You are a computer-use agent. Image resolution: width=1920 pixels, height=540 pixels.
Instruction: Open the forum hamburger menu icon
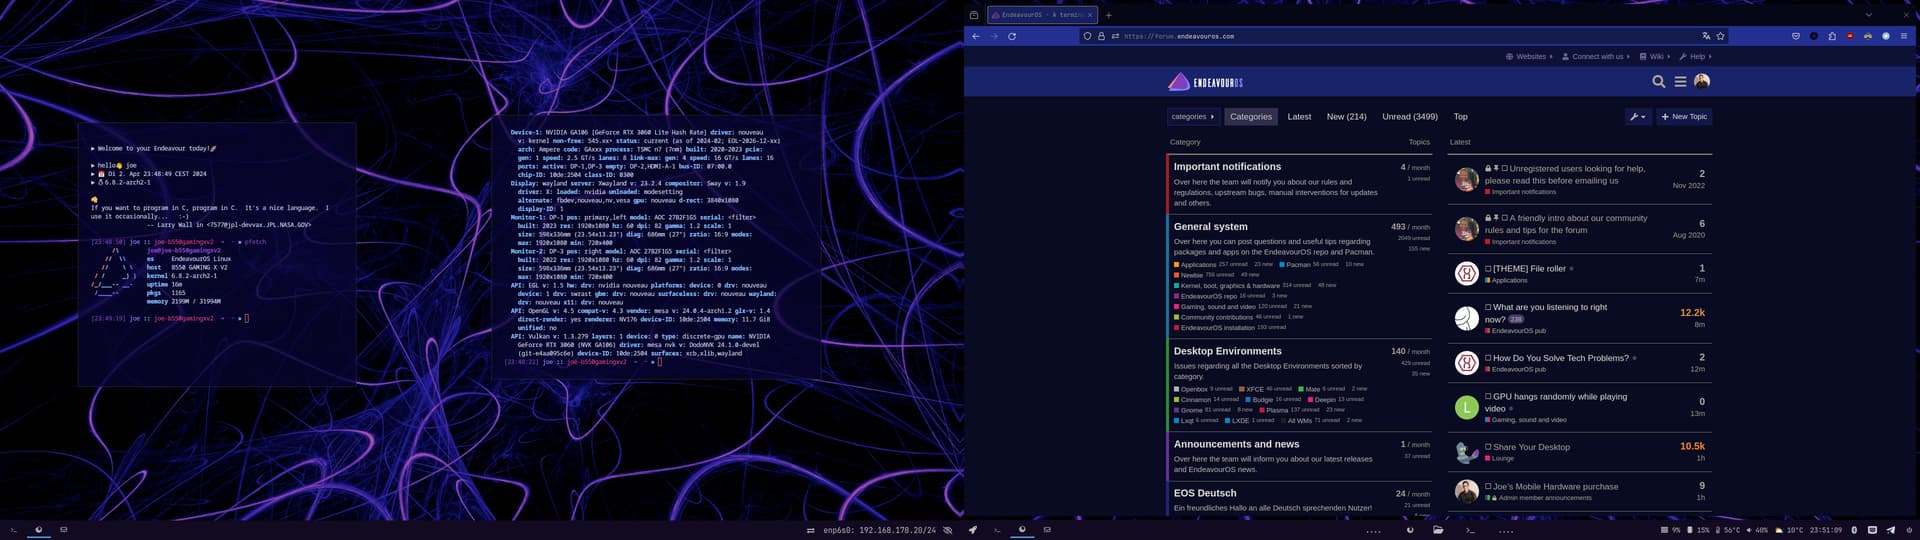coord(1680,82)
